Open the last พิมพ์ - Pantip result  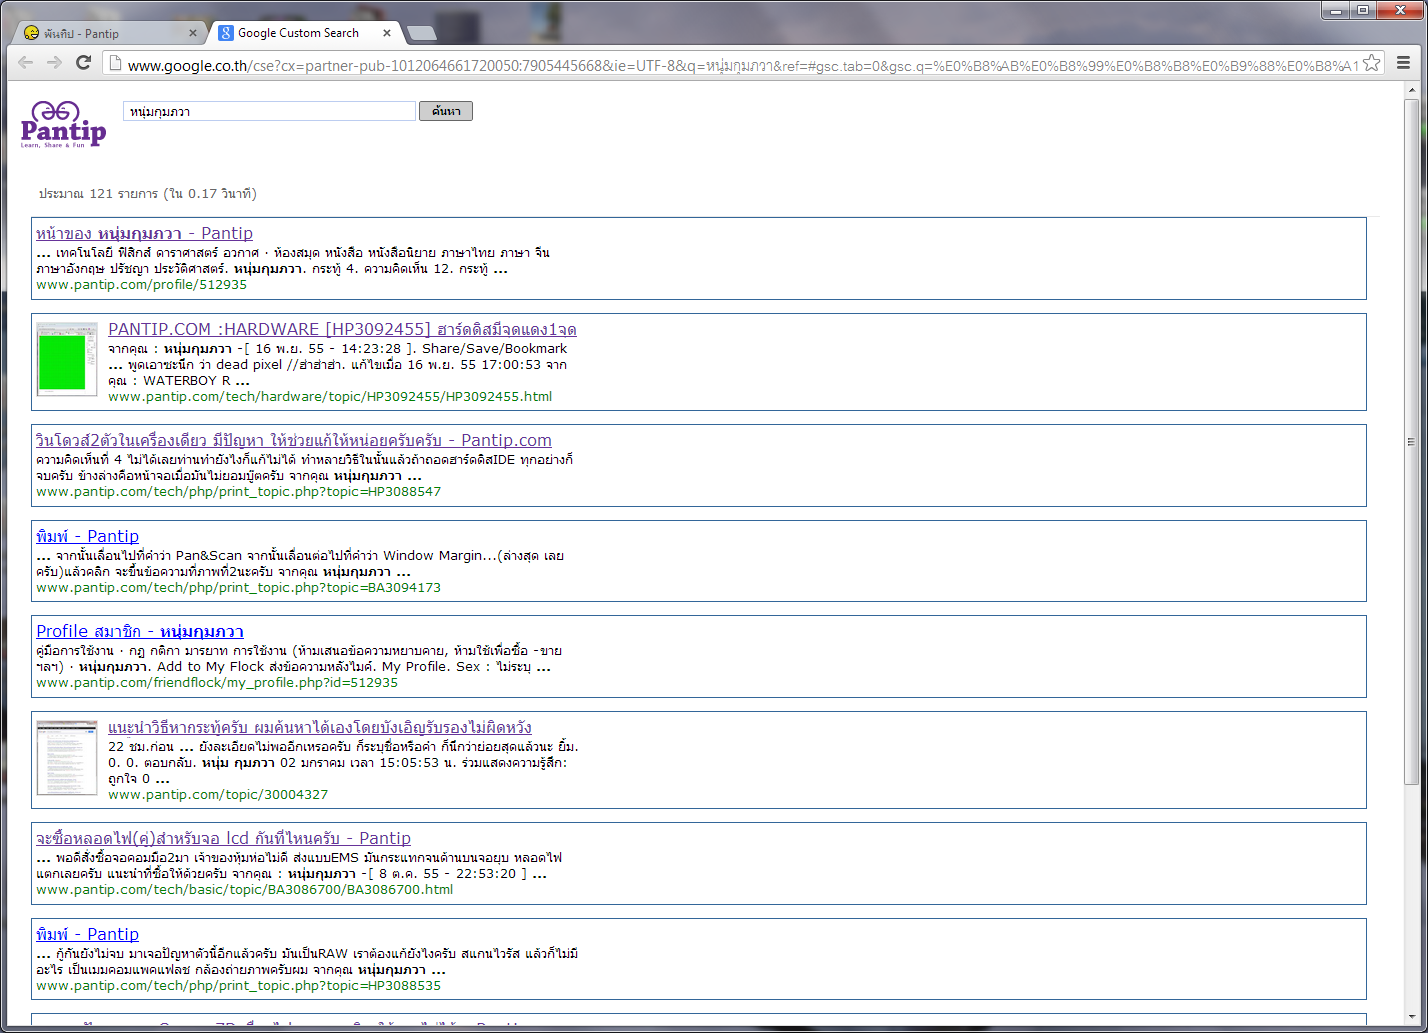(x=87, y=934)
